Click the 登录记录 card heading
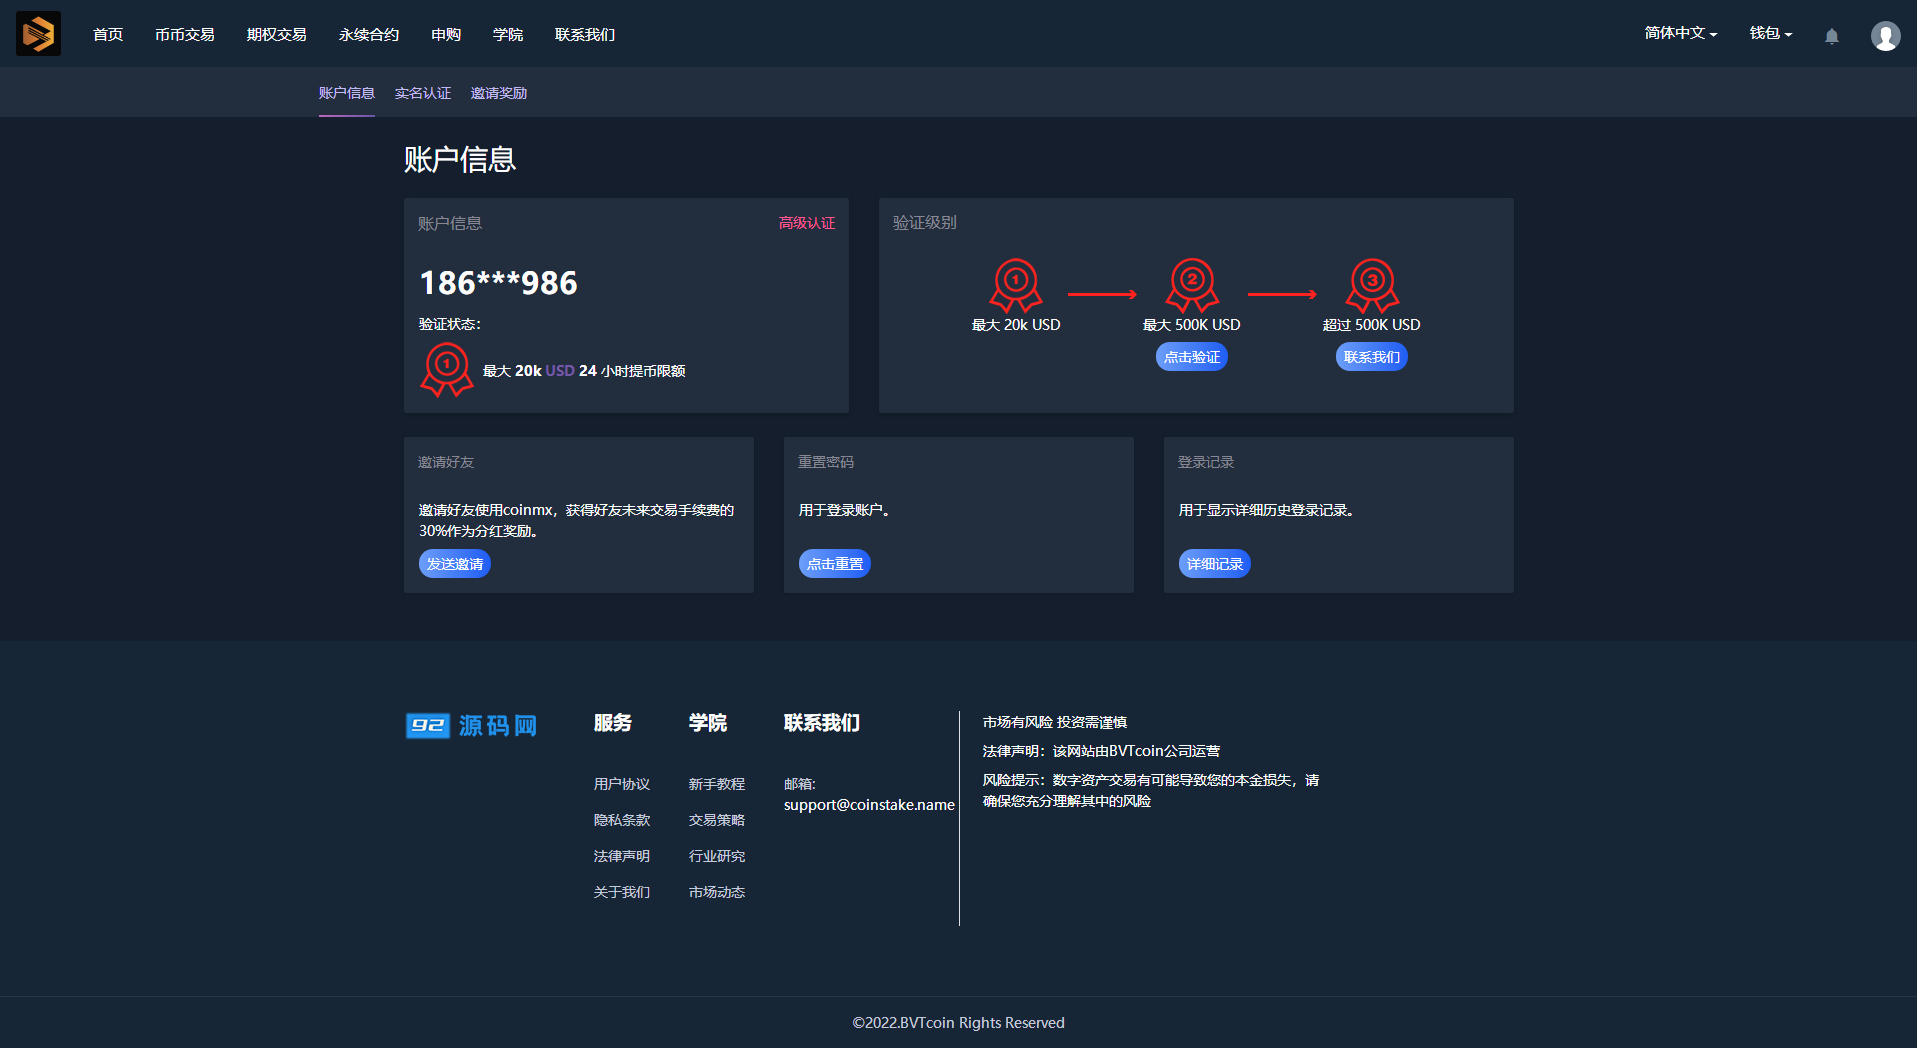This screenshot has width=1917, height=1048. [1206, 462]
